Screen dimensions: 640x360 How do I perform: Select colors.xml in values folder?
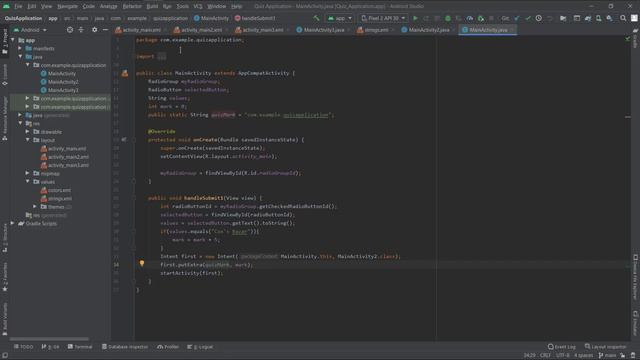59,190
